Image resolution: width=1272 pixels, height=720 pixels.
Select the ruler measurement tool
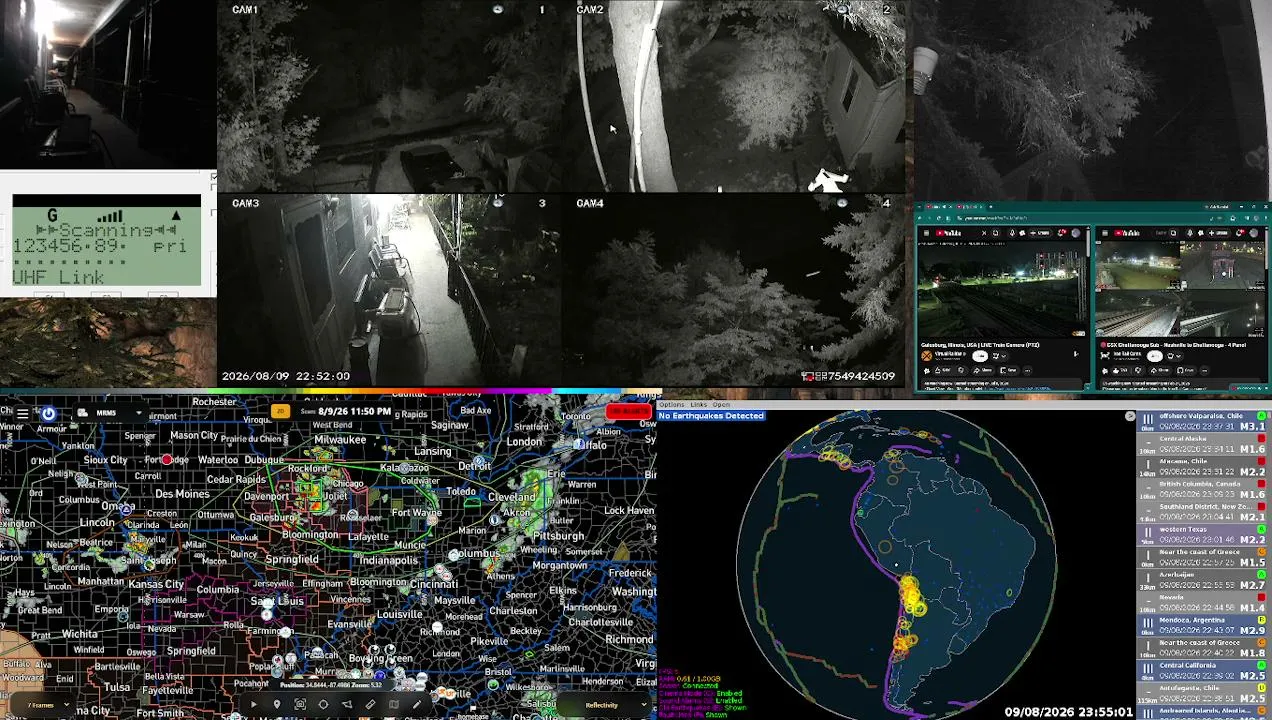(x=370, y=705)
